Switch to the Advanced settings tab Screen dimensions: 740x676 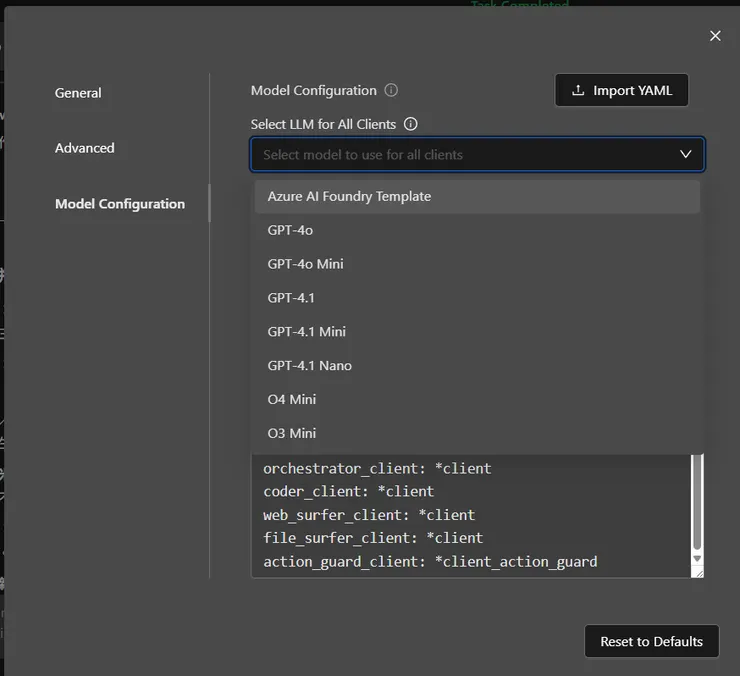(85, 148)
